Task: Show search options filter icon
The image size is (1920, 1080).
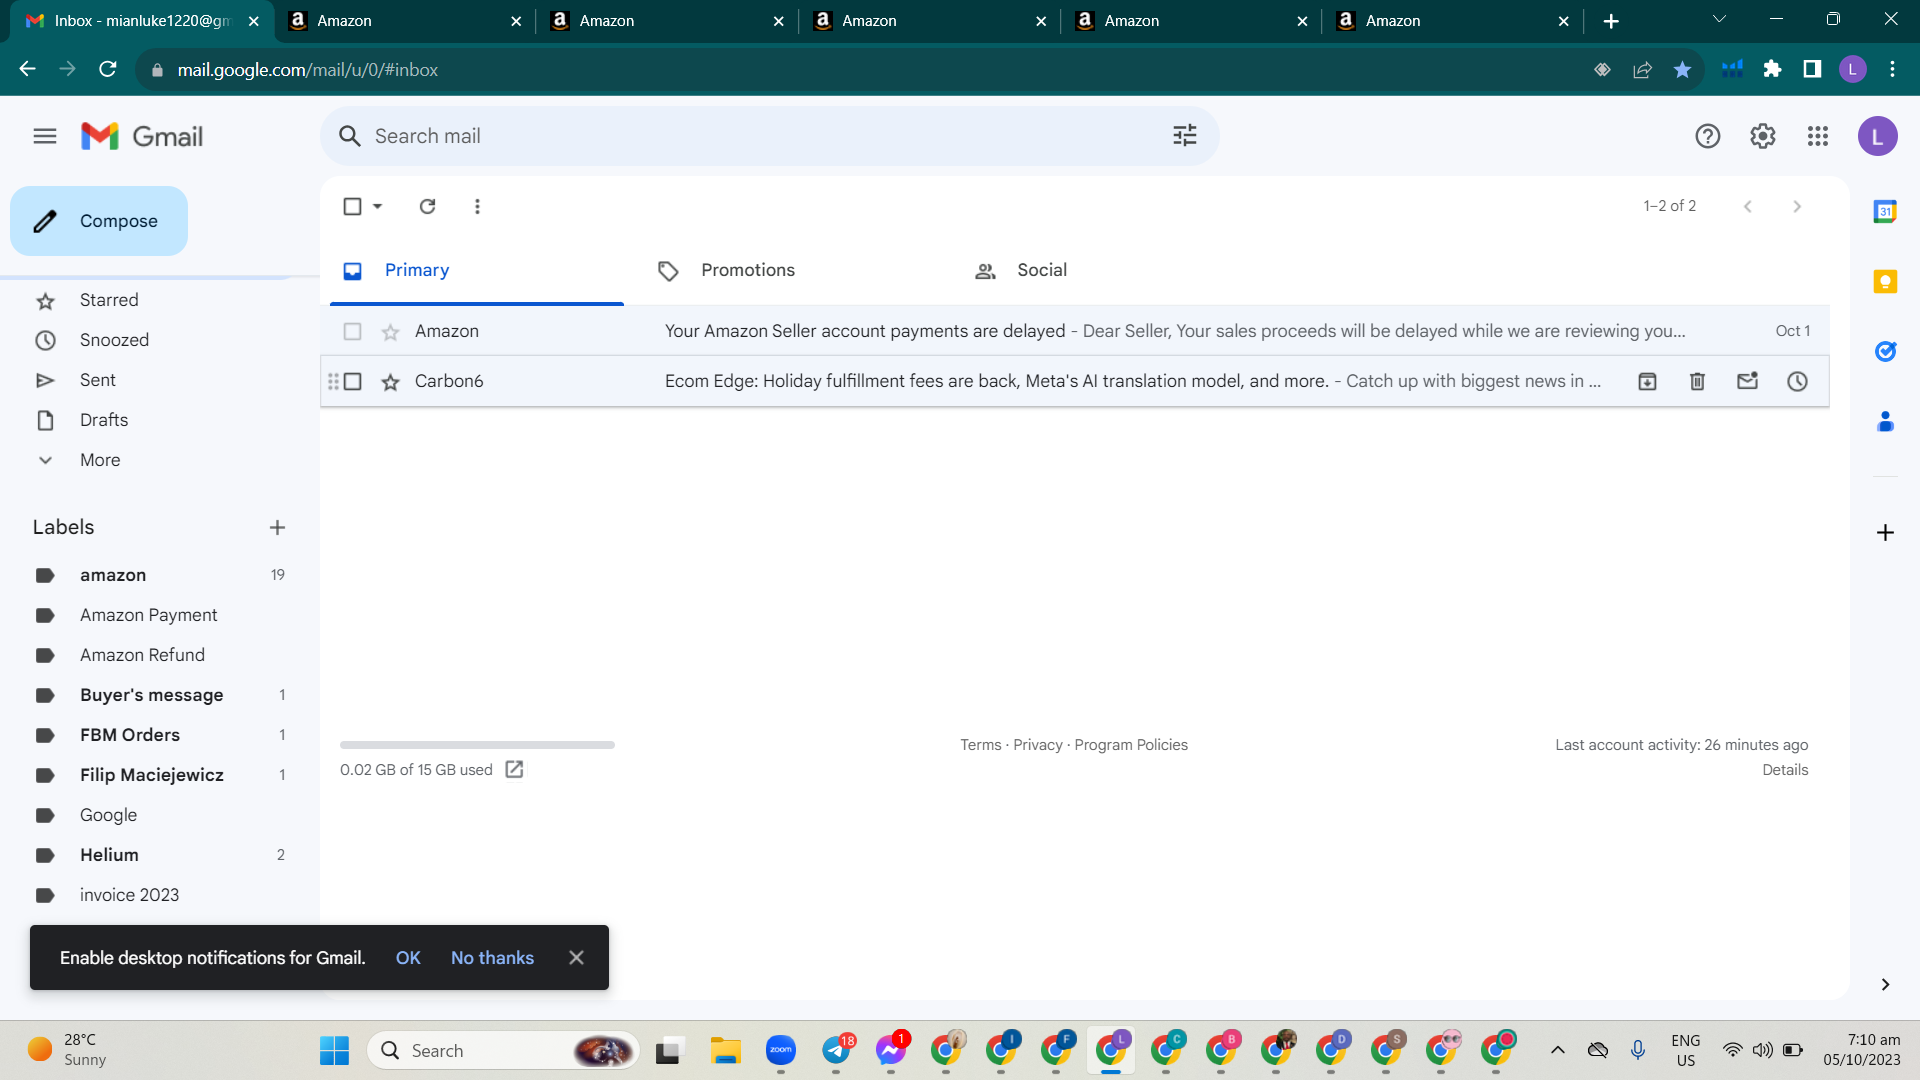Action: pyautogui.click(x=1185, y=136)
